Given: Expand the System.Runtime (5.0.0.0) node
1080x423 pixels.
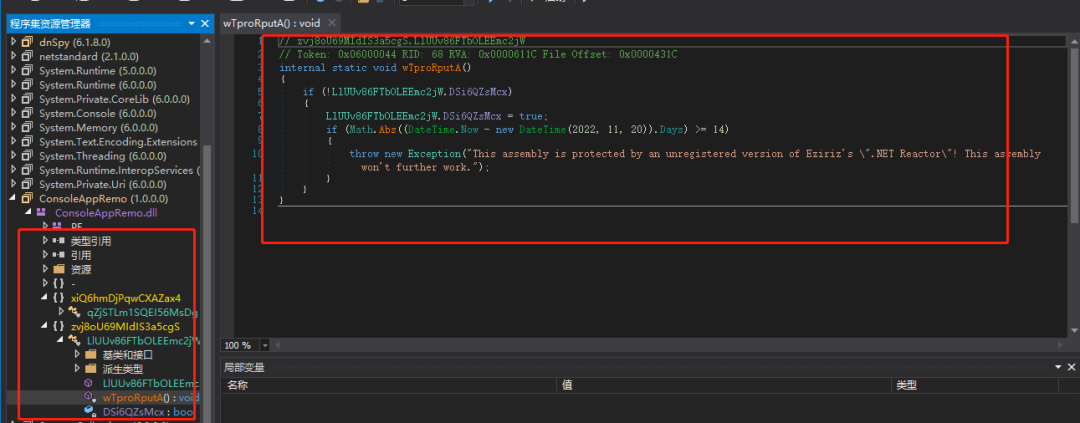Looking at the screenshot, I should 13,71.
